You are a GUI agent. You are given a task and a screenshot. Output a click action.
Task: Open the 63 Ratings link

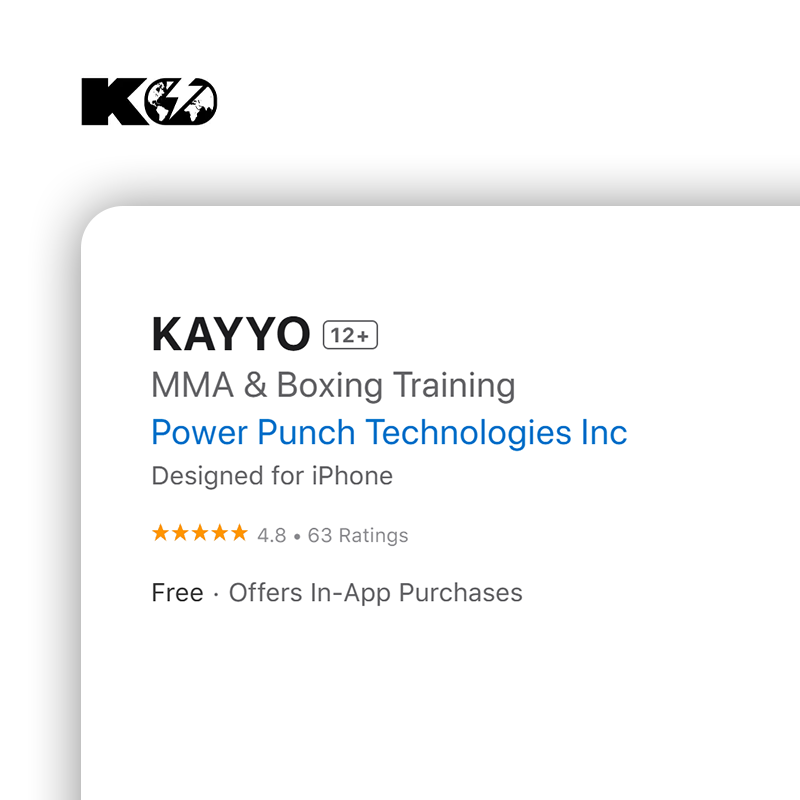click(358, 535)
